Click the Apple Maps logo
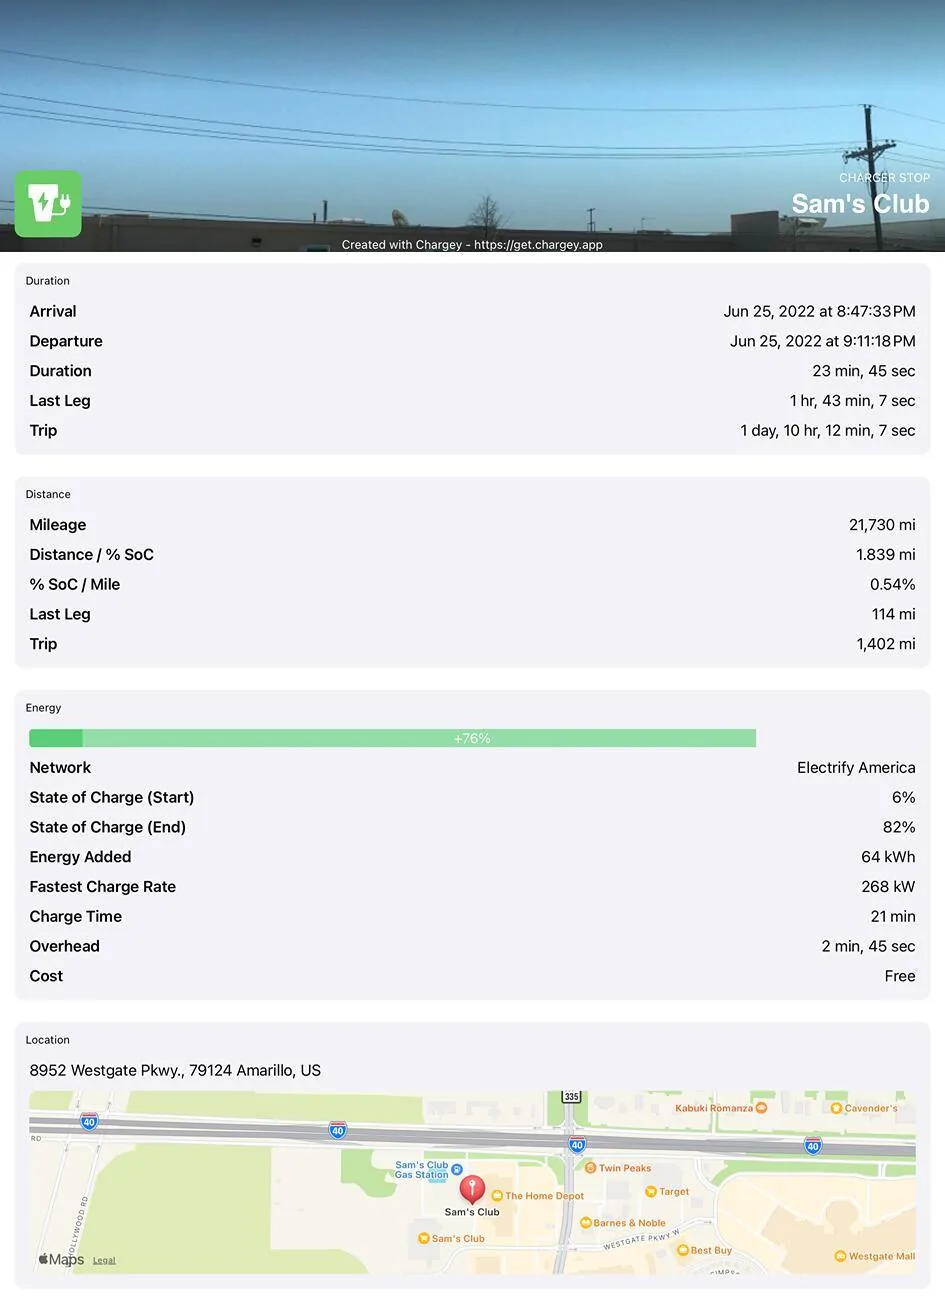The width and height of the screenshot is (945, 1300). pyautogui.click(x=61, y=1259)
